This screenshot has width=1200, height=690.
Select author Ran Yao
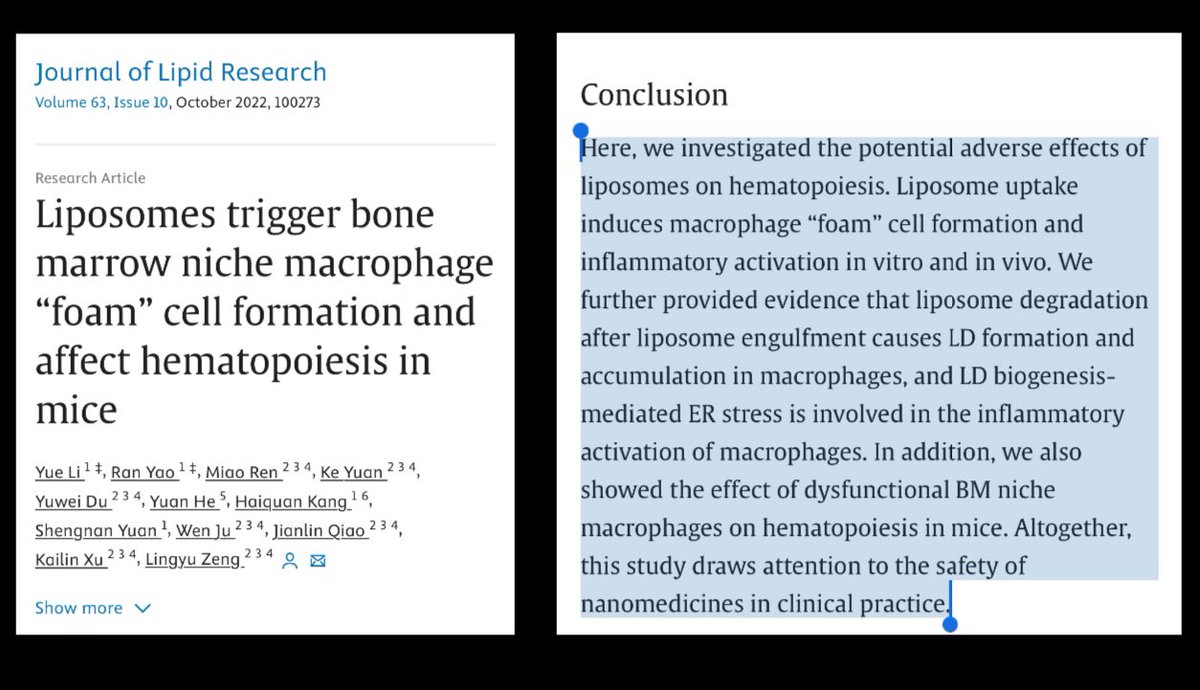click(x=139, y=473)
